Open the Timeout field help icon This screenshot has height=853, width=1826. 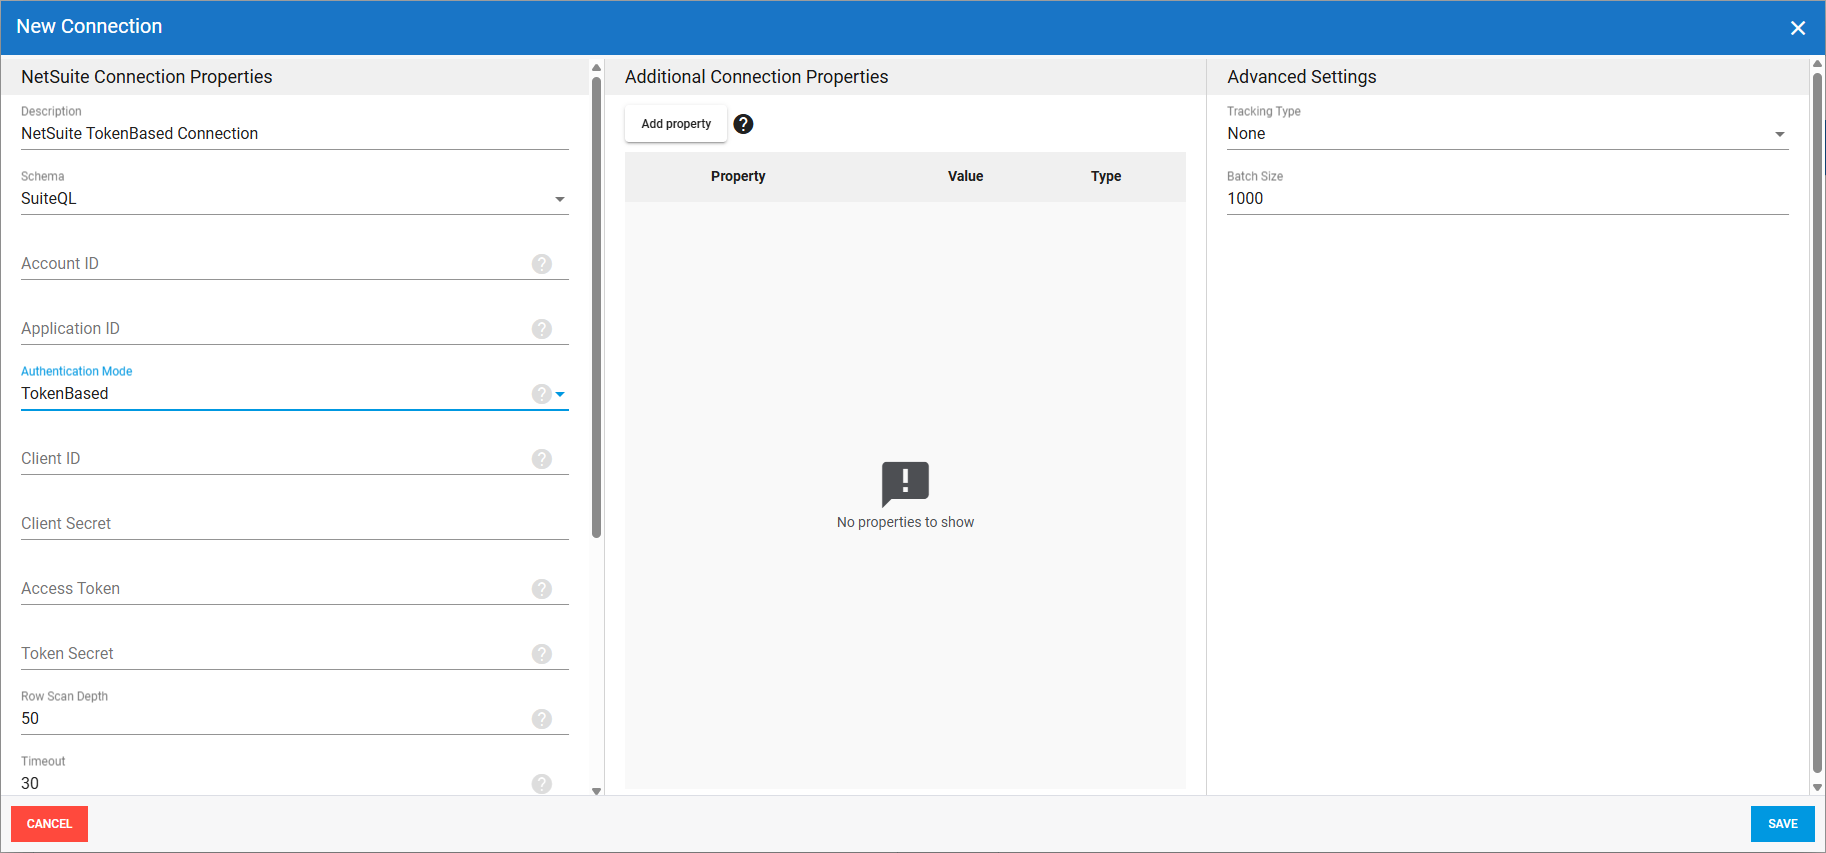[542, 784]
